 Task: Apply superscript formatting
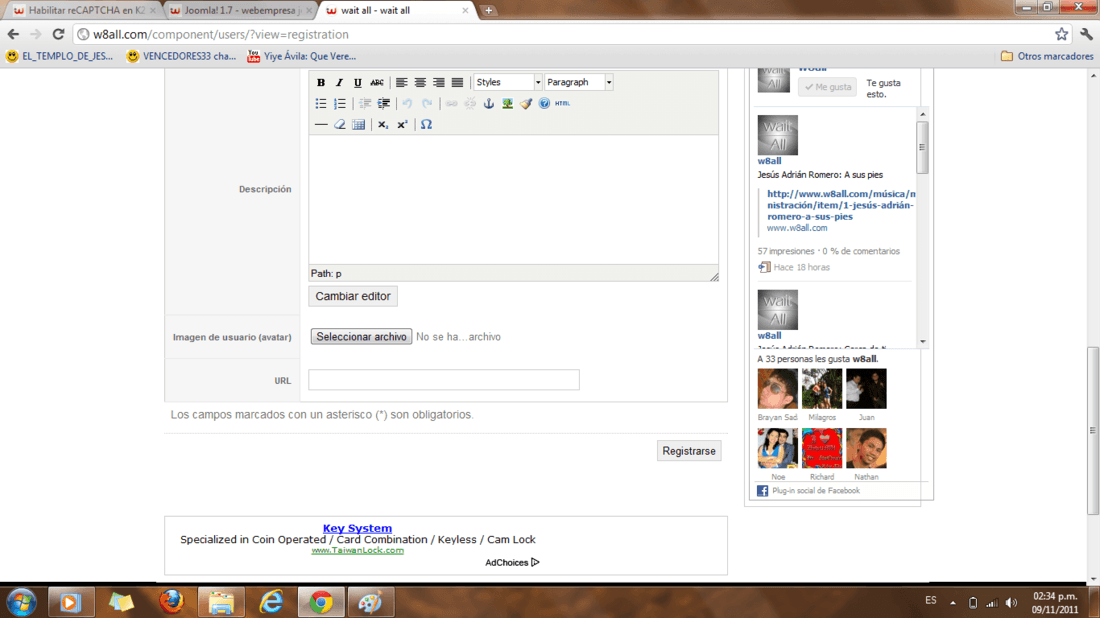pyautogui.click(x=402, y=125)
